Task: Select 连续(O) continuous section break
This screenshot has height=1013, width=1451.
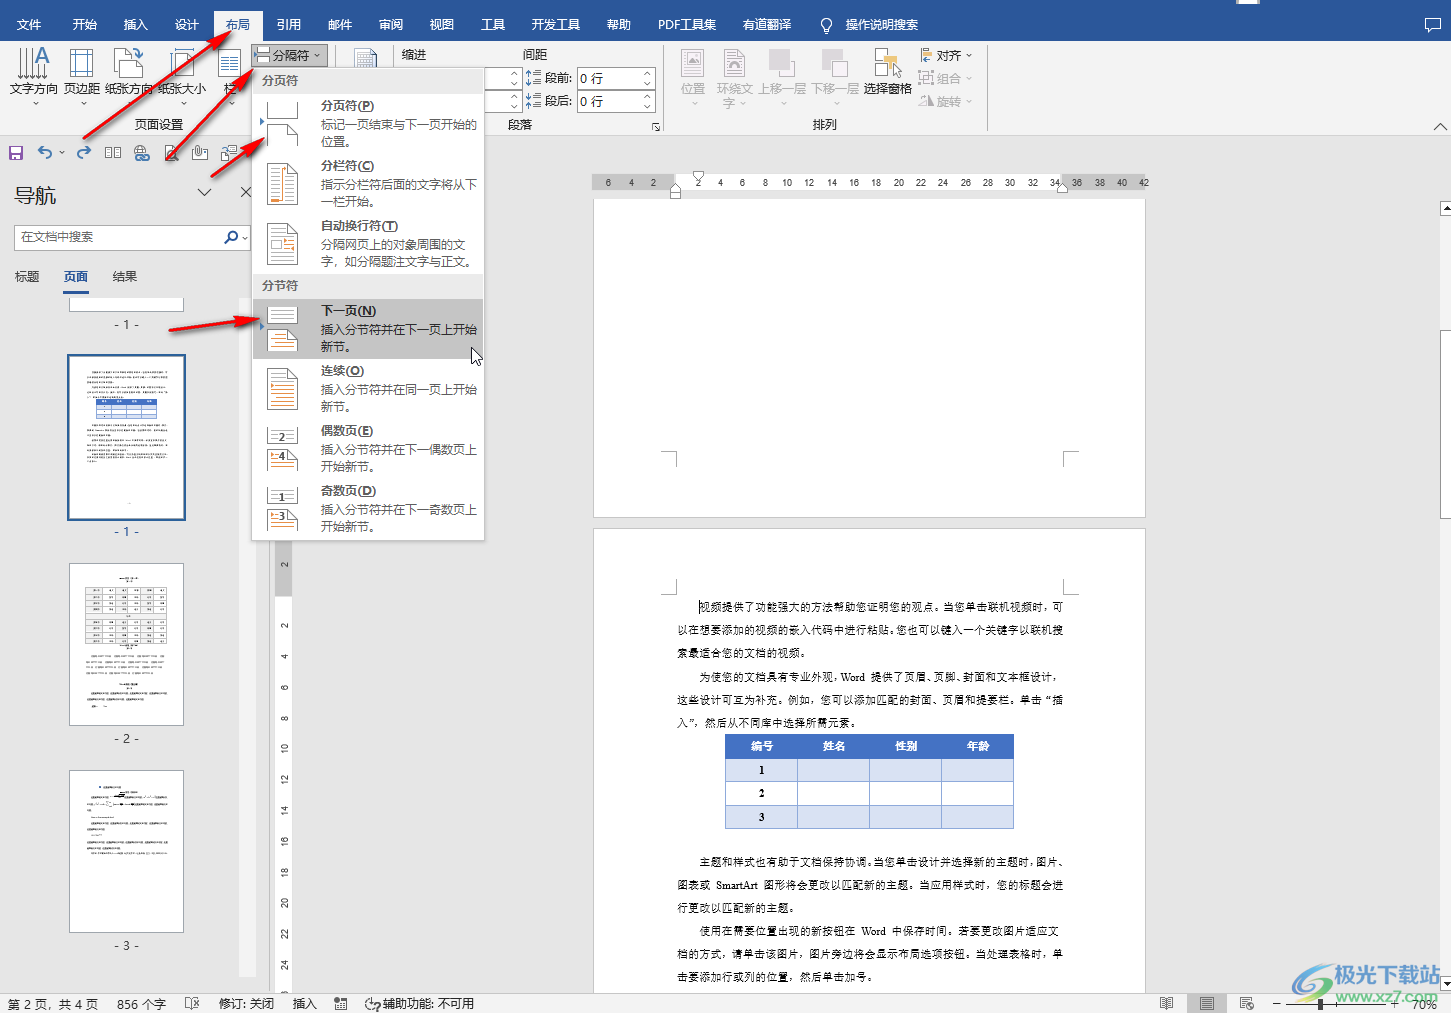Action: (x=368, y=388)
